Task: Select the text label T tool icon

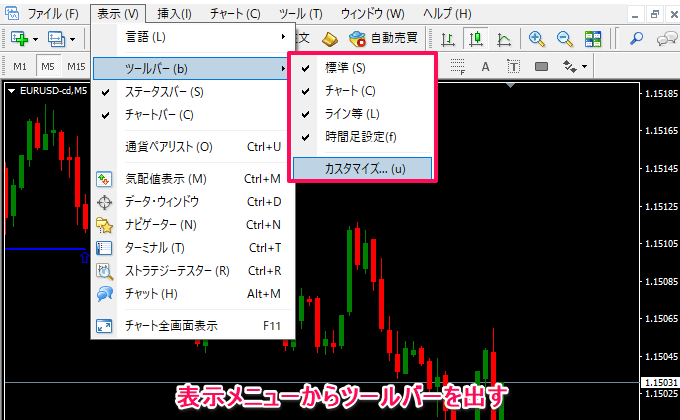Action: click(513, 67)
